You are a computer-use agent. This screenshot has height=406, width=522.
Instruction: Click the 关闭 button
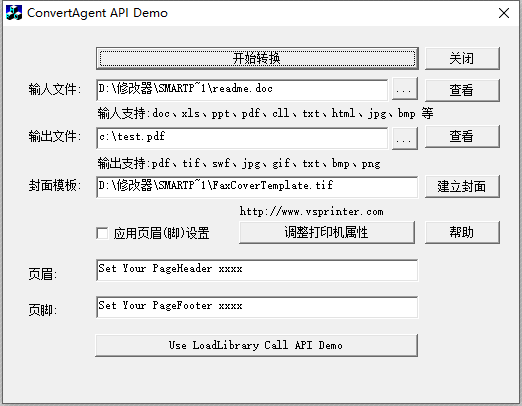462,58
